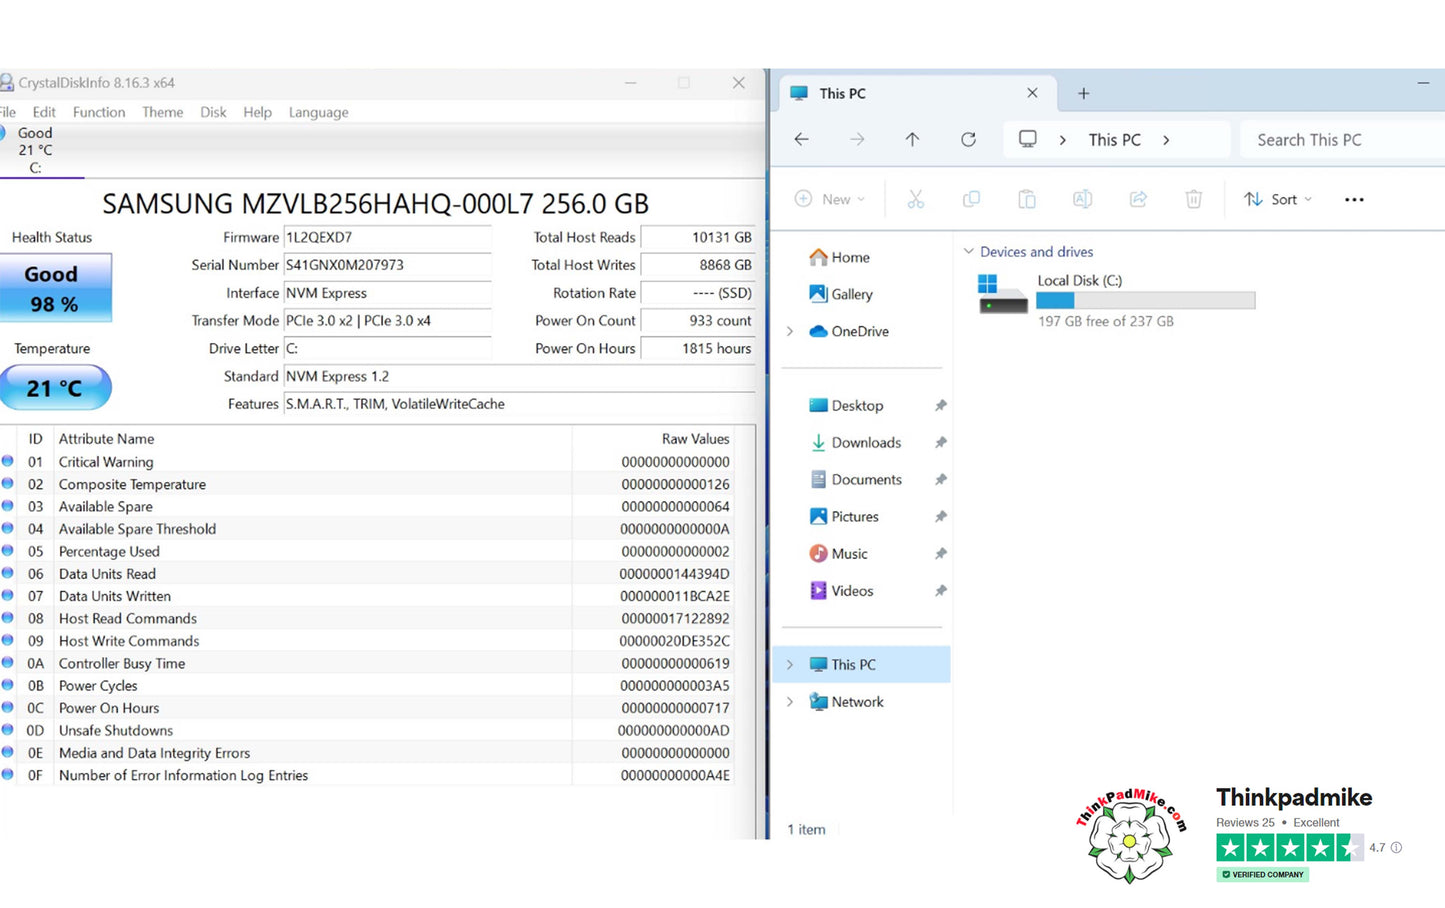The height and width of the screenshot is (908, 1445).
Task: Click the monitor icon in address bar
Action: click(1027, 139)
